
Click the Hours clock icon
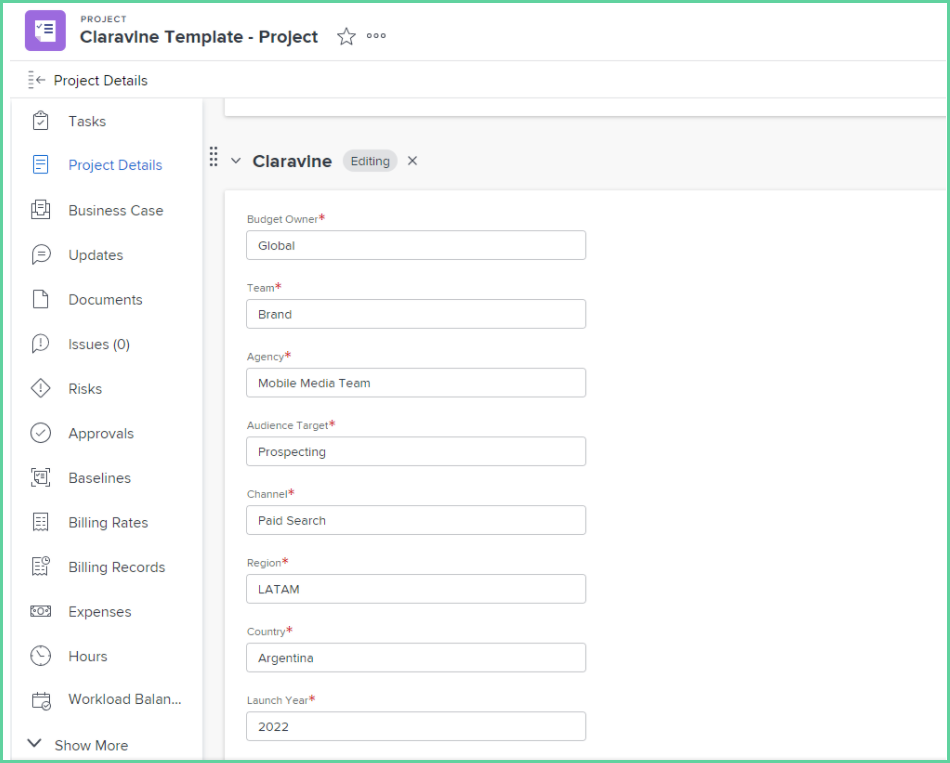click(x=41, y=656)
